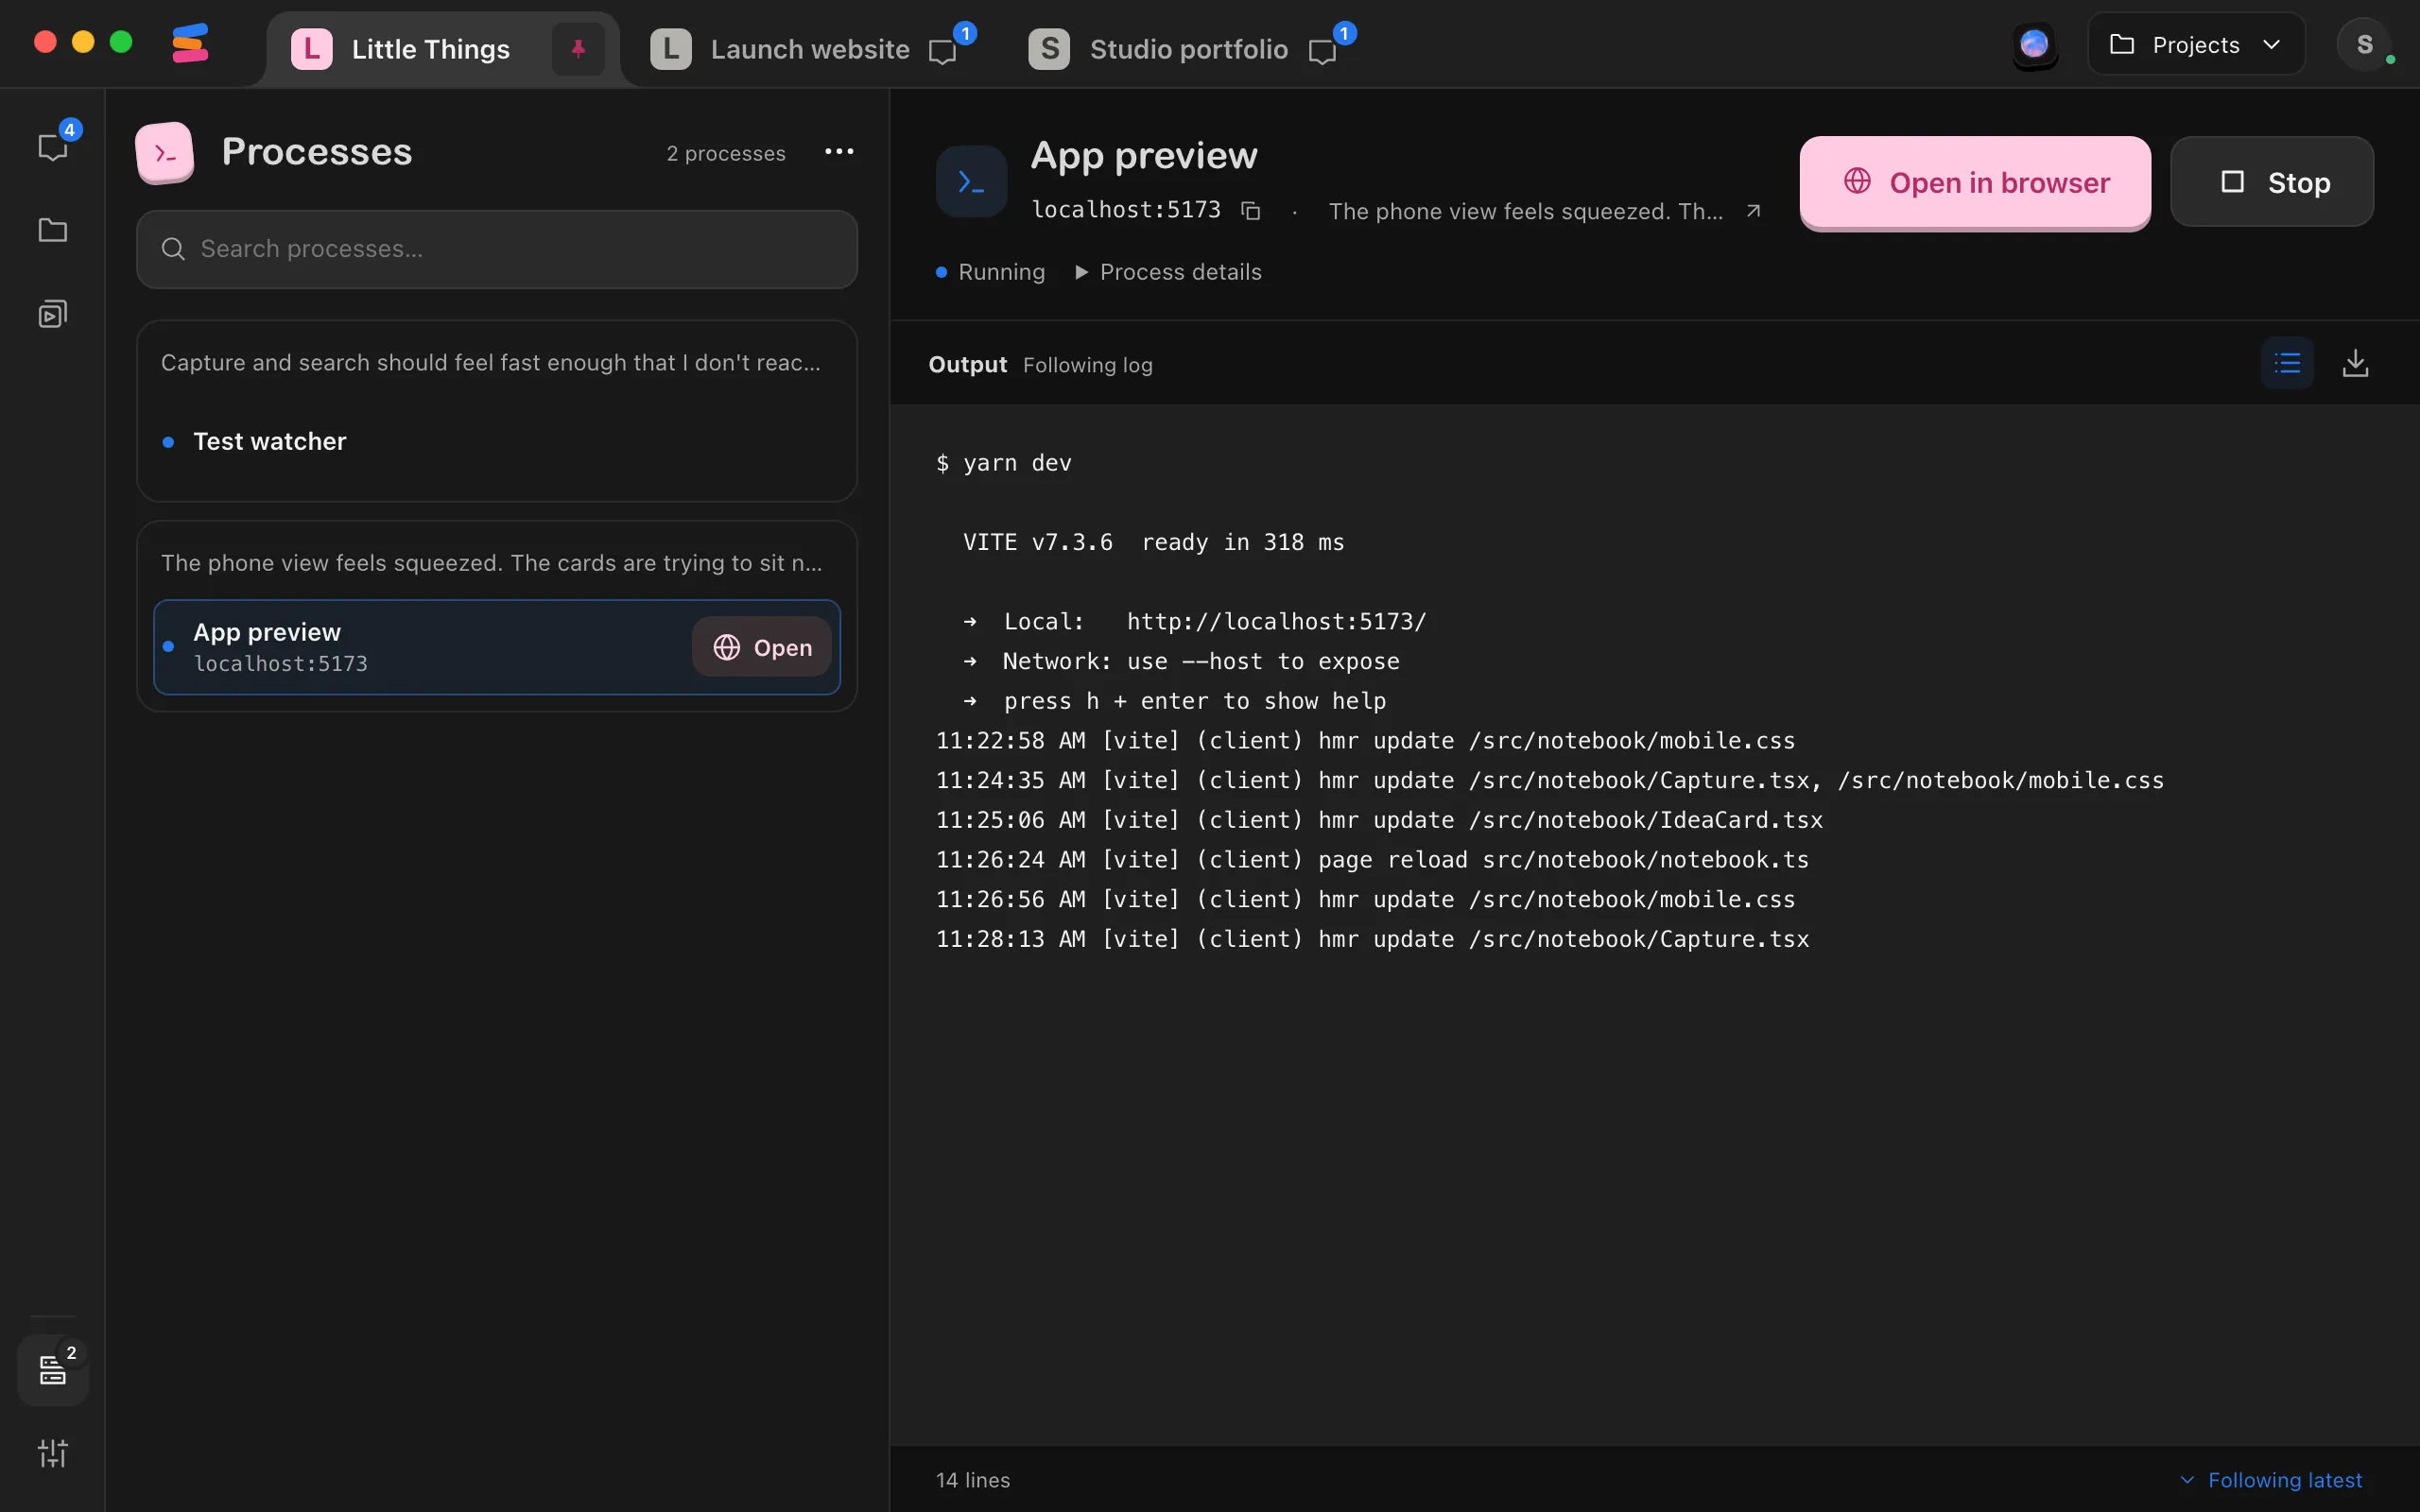Click the 'Capture and search should feel fast' text
Viewport: 2420px width, 1512px height.
click(x=491, y=362)
